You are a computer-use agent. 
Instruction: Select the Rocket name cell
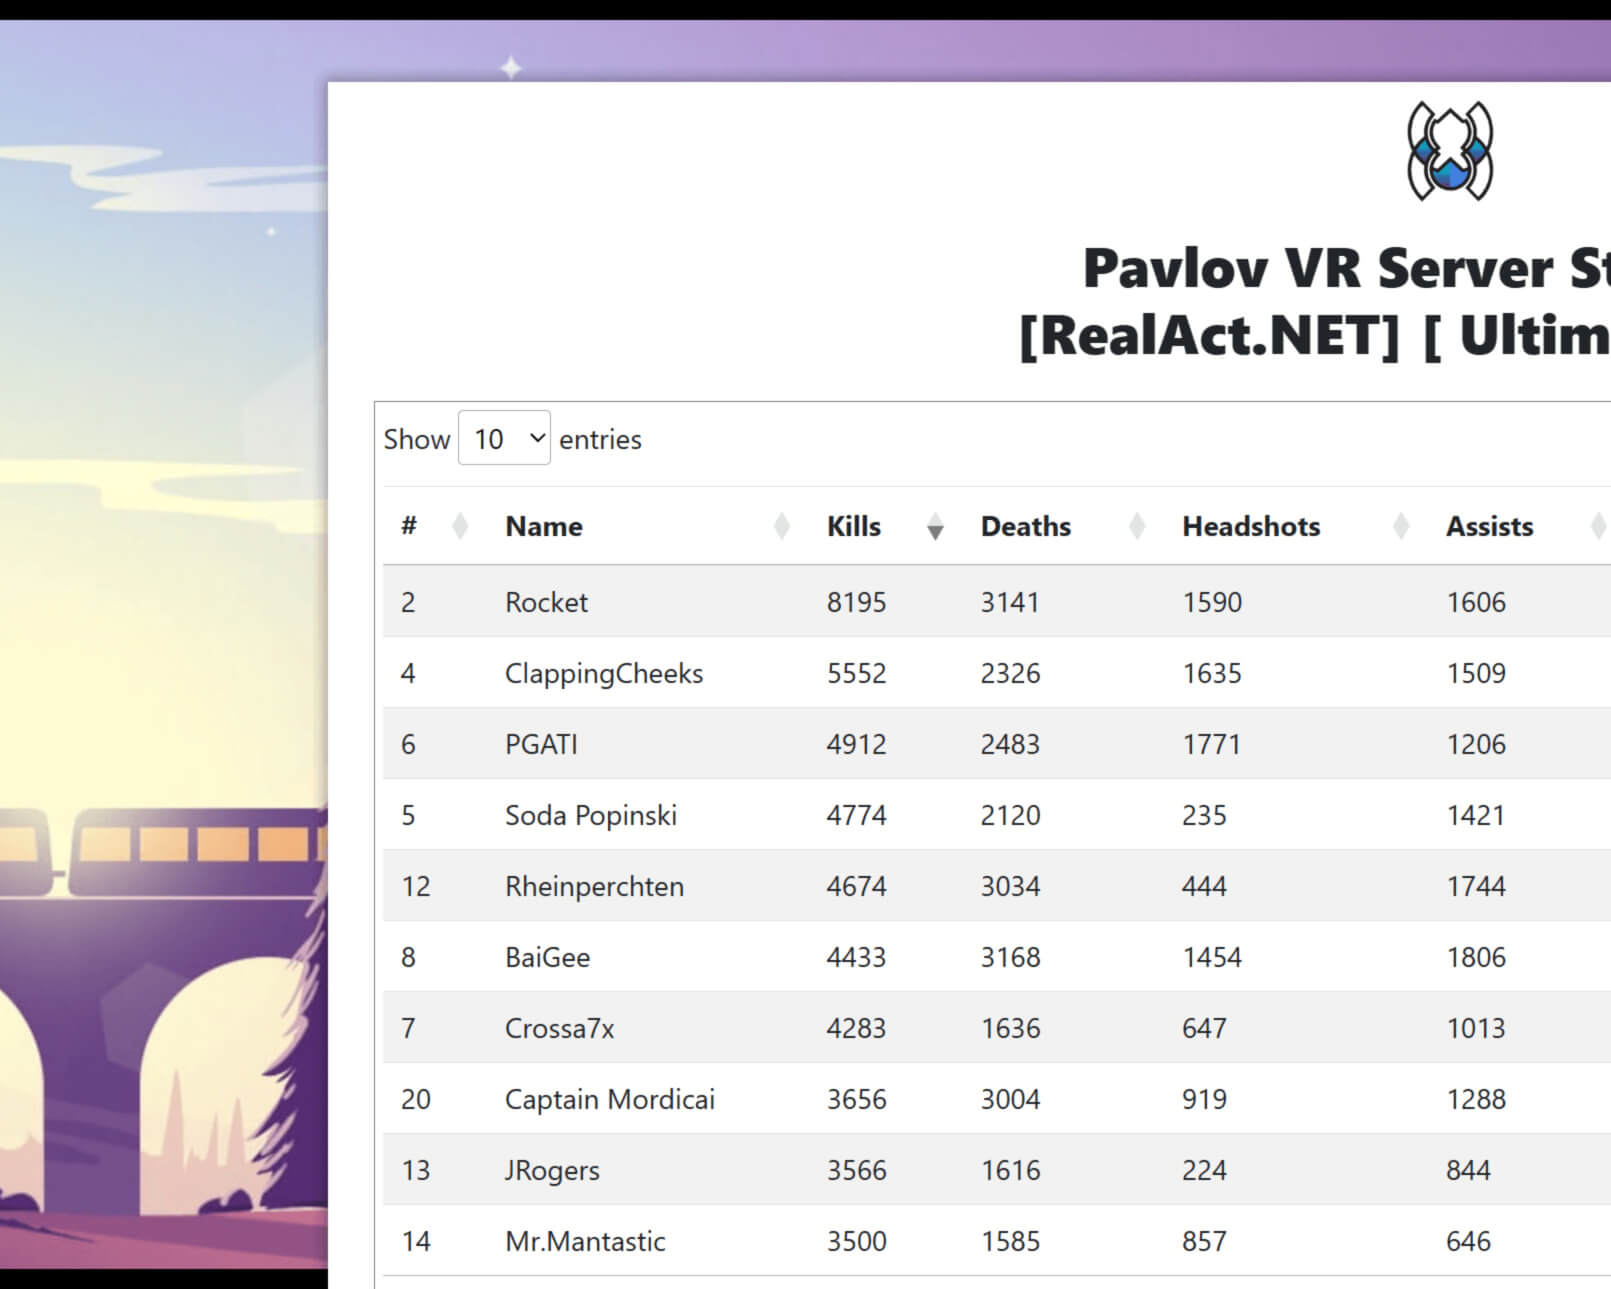pyautogui.click(x=546, y=602)
